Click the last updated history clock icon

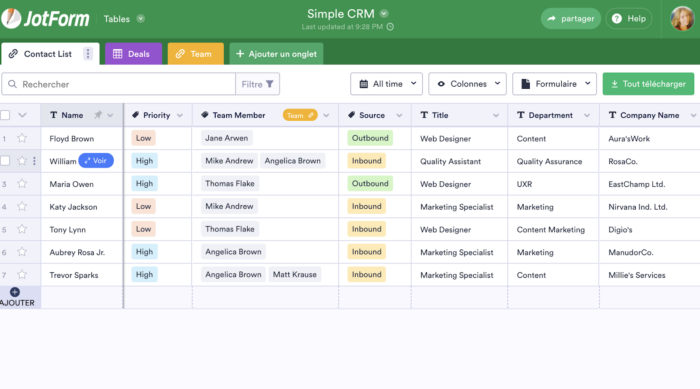pos(390,27)
